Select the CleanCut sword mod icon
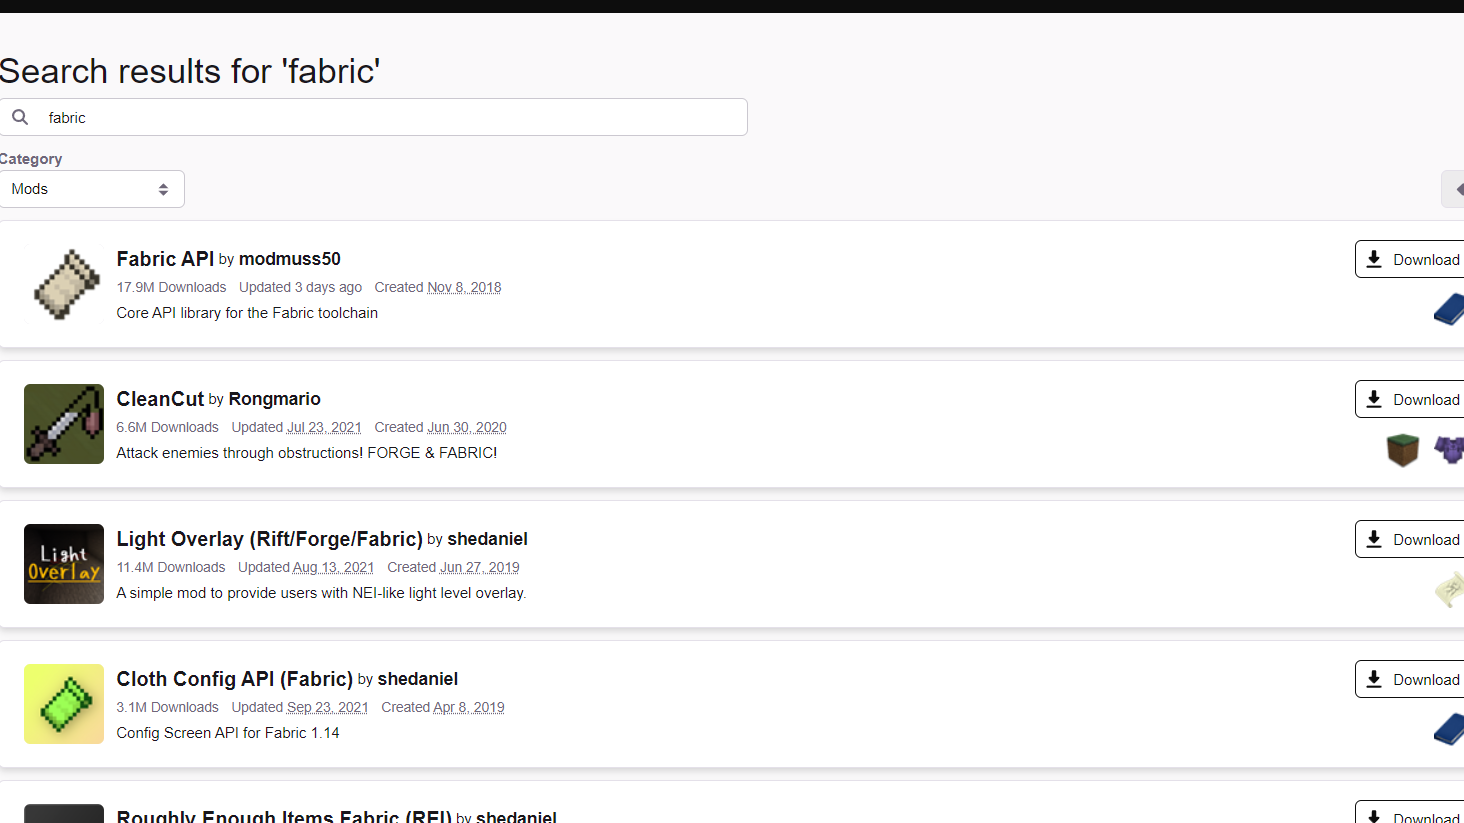 click(63, 424)
